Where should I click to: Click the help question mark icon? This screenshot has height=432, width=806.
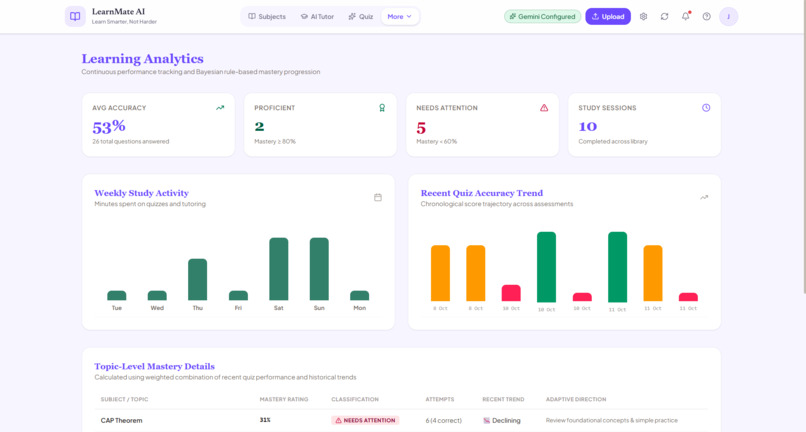(706, 16)
